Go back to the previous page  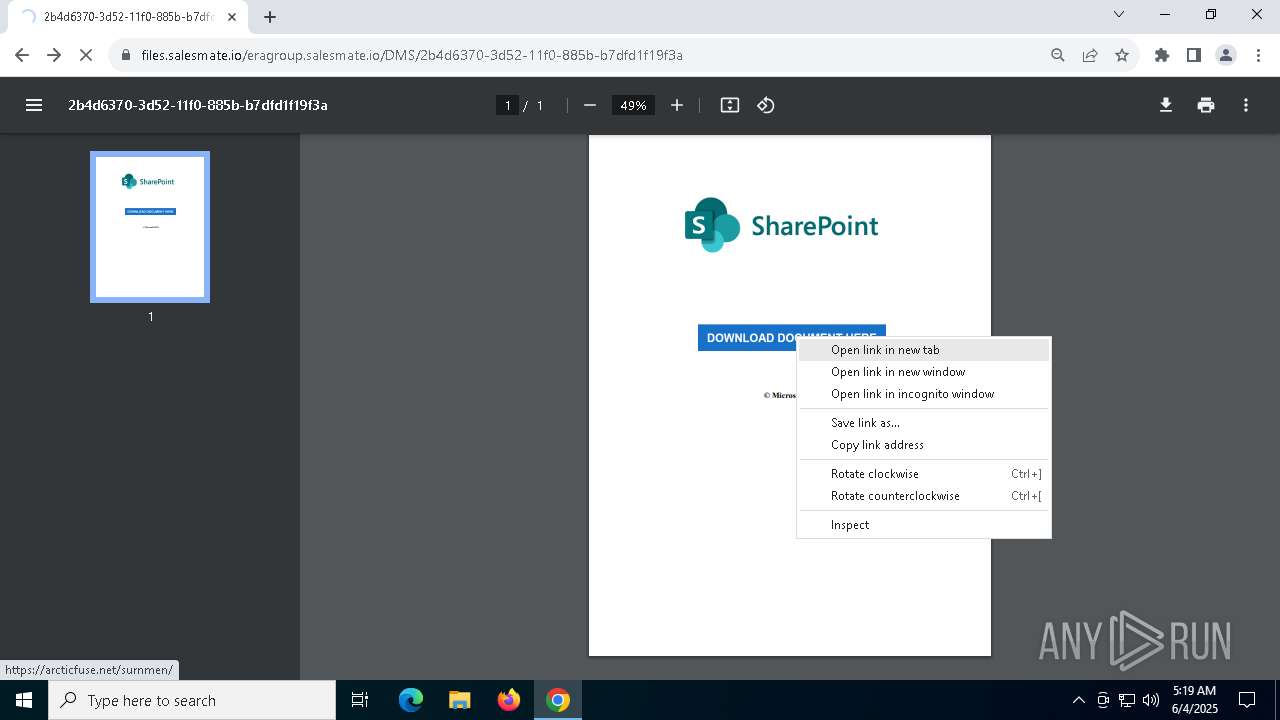(x=22, y=55)
